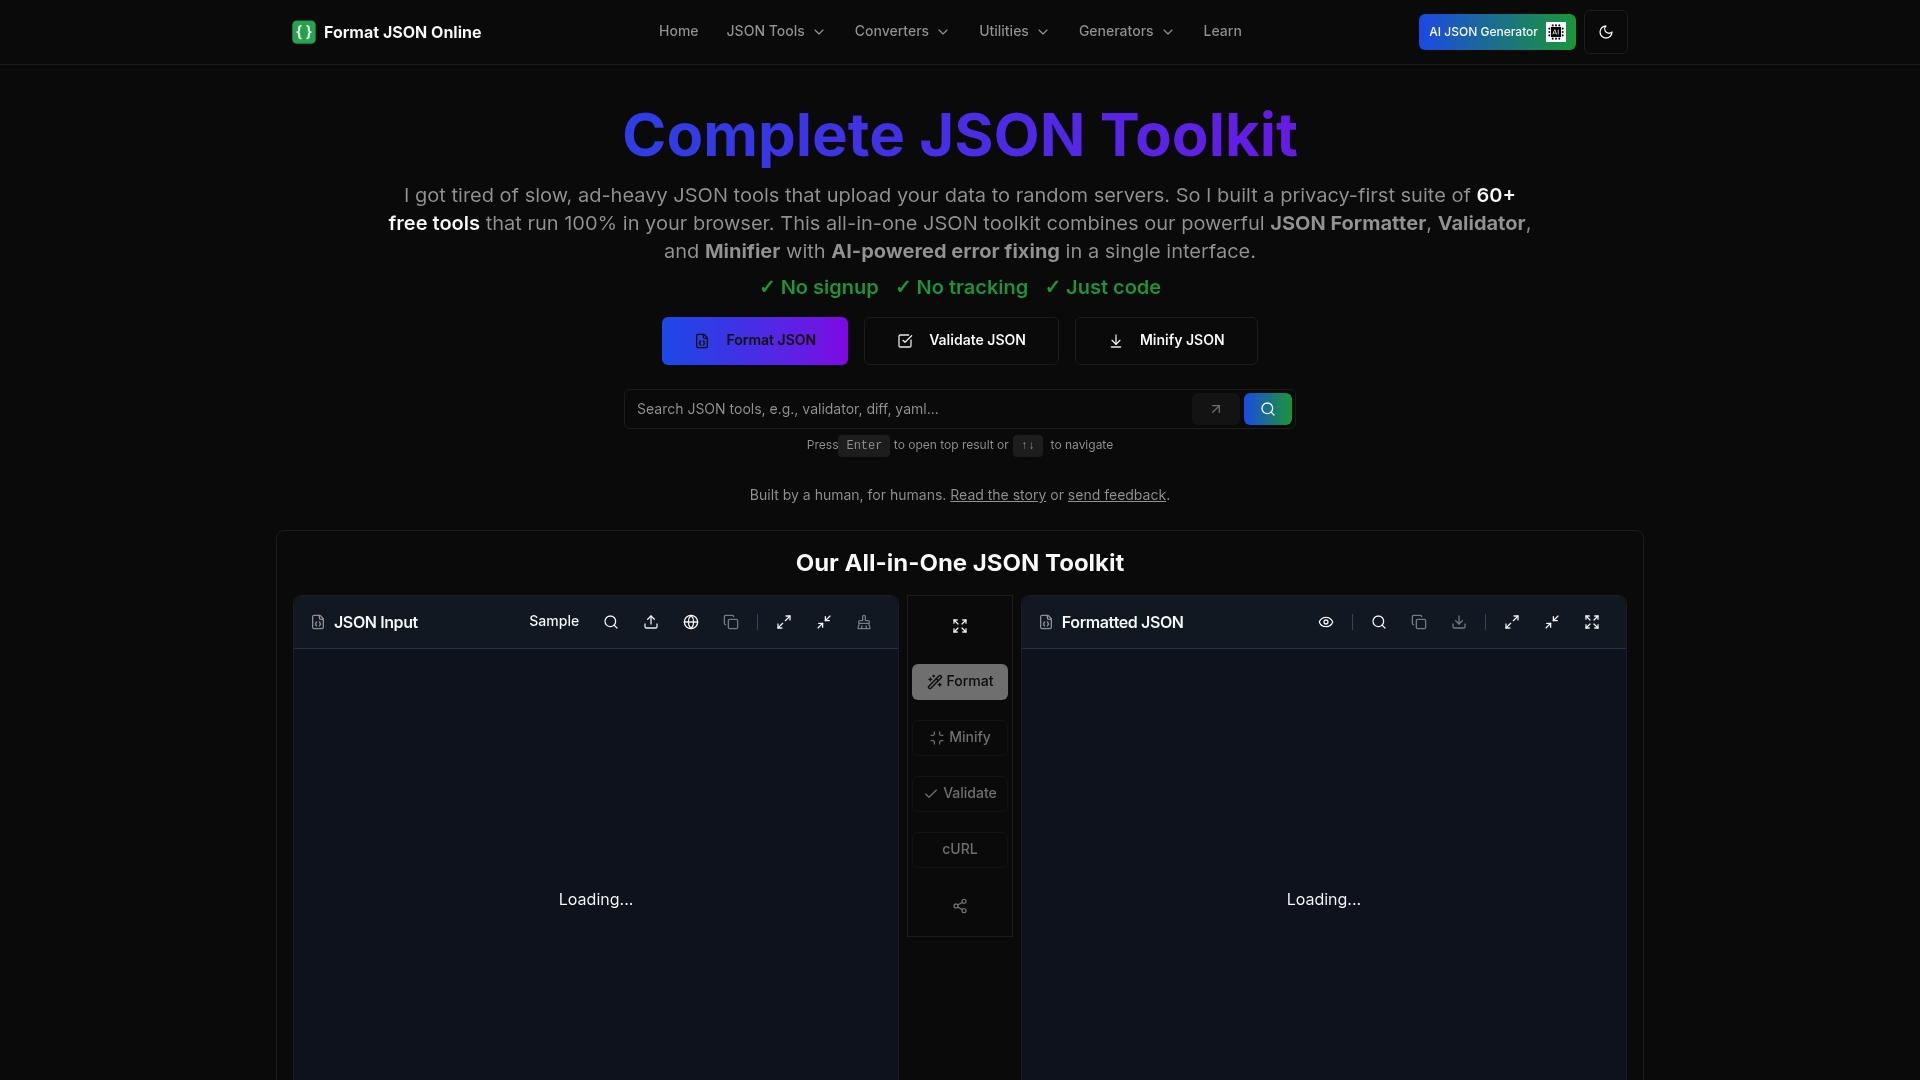This screenshot has width=1920, height=1080.
Task: Expand the Converters dropdown menu
Action: 902,31
